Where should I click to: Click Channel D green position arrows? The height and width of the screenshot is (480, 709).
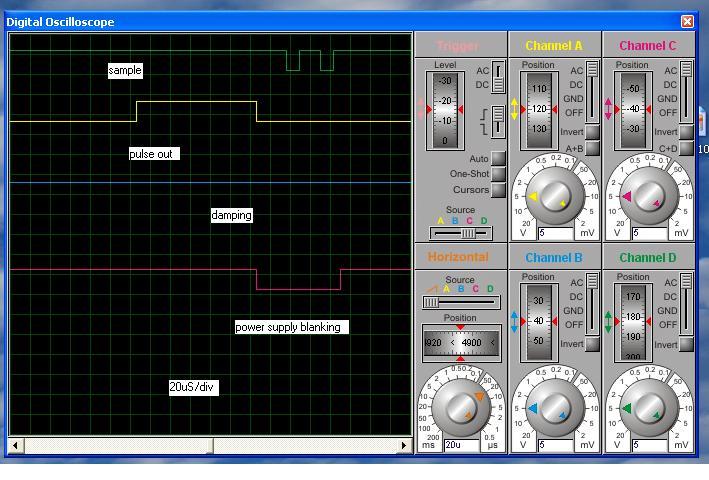[608, 322]
